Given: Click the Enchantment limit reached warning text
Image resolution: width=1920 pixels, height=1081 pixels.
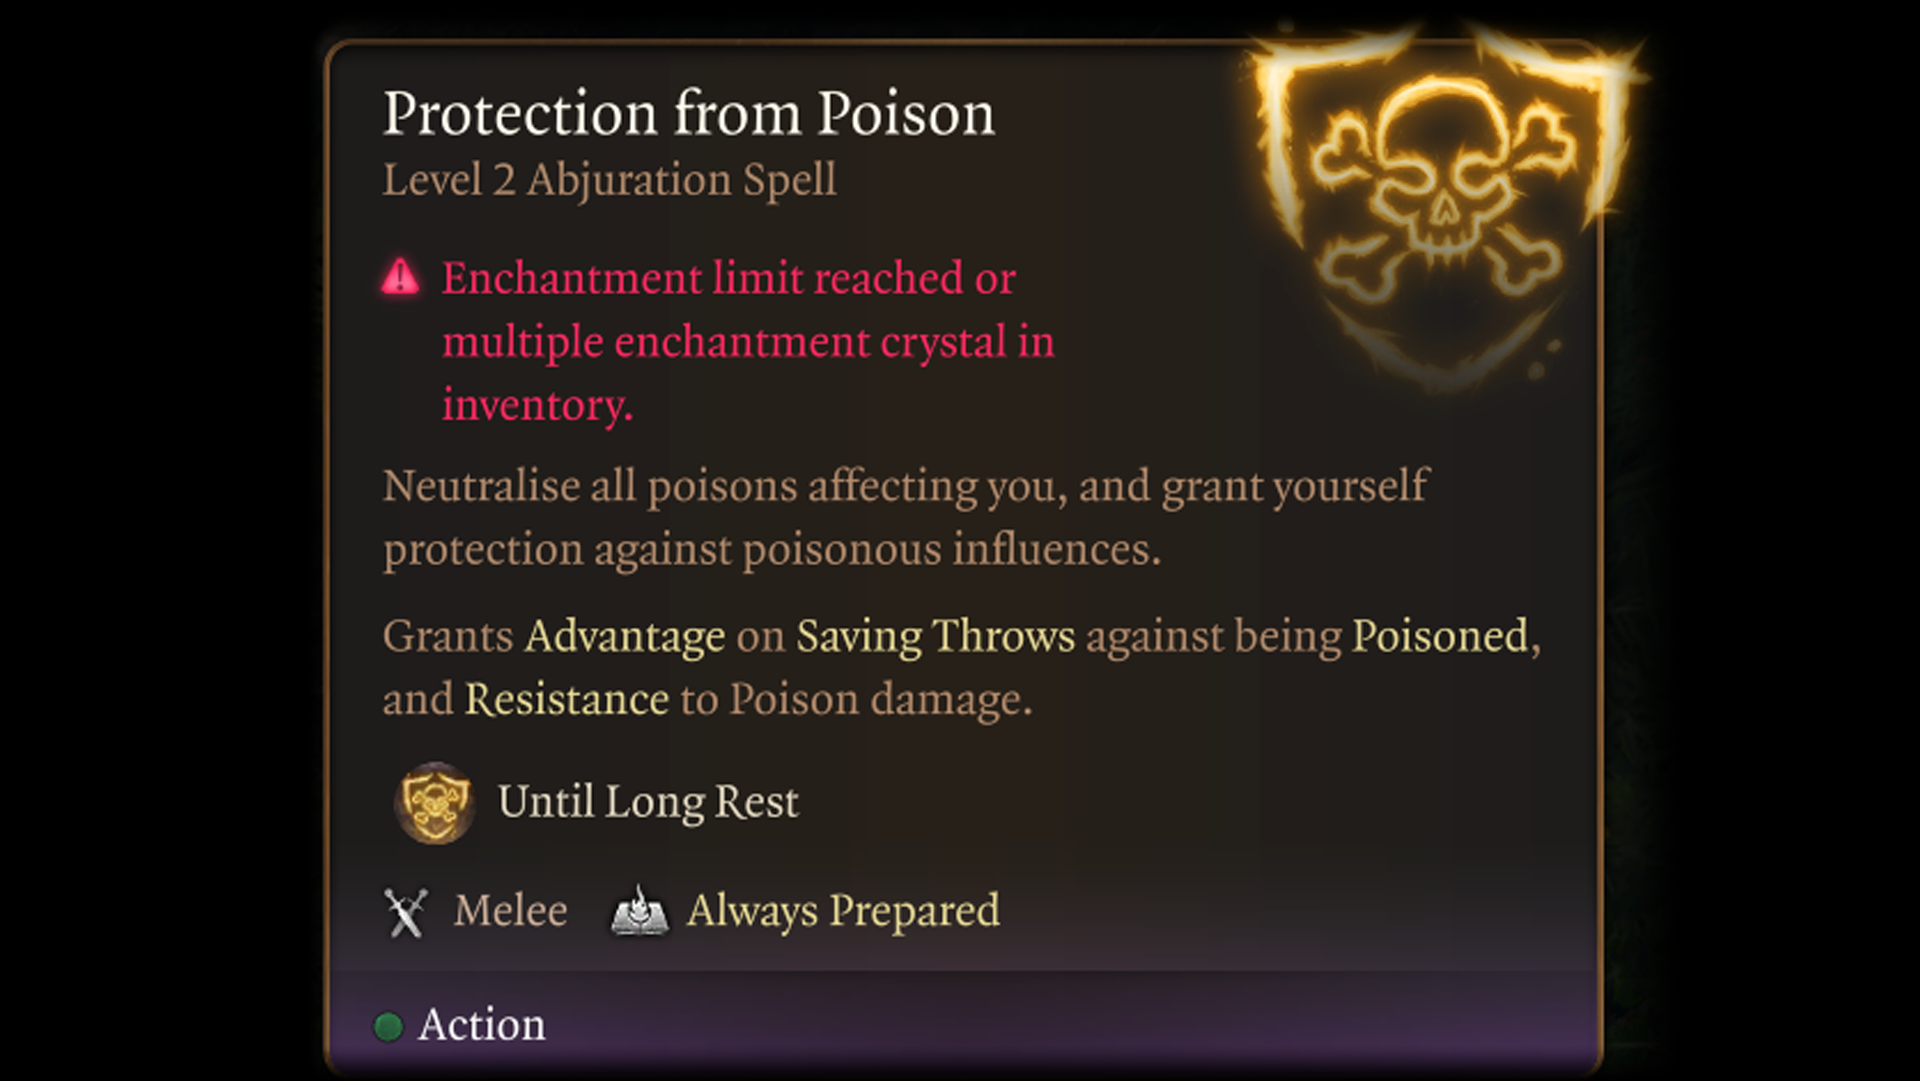Looking at the screenshot, I should [x=728, y=279].
